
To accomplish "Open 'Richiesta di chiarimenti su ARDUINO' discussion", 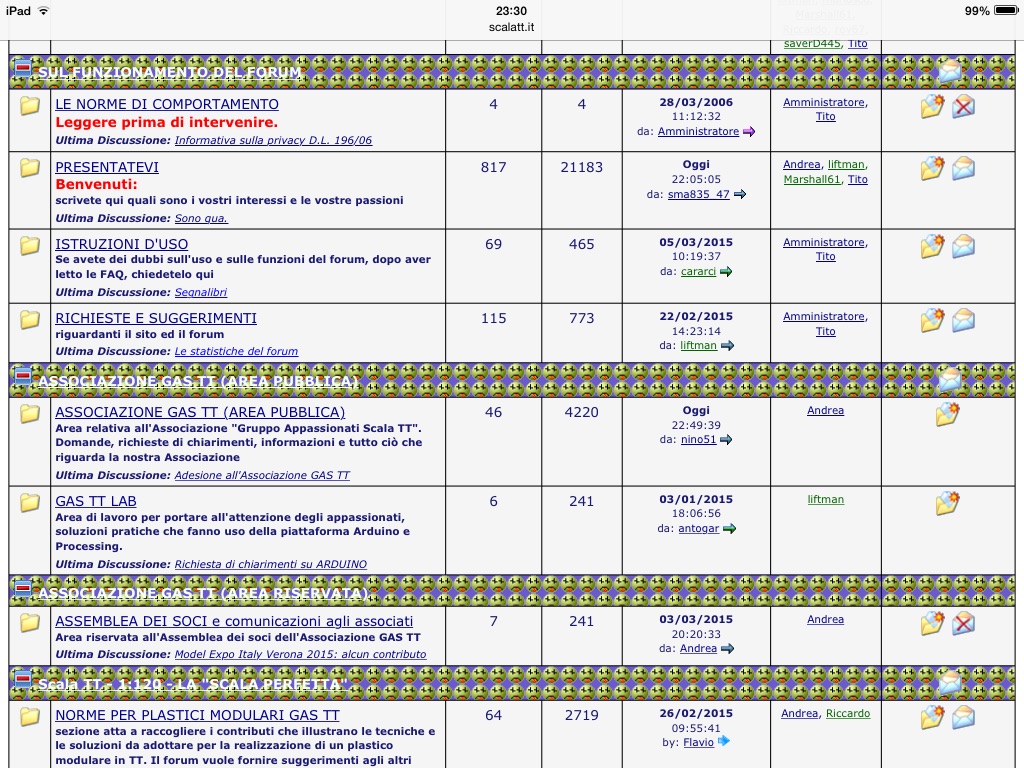I will click(270, 564).
